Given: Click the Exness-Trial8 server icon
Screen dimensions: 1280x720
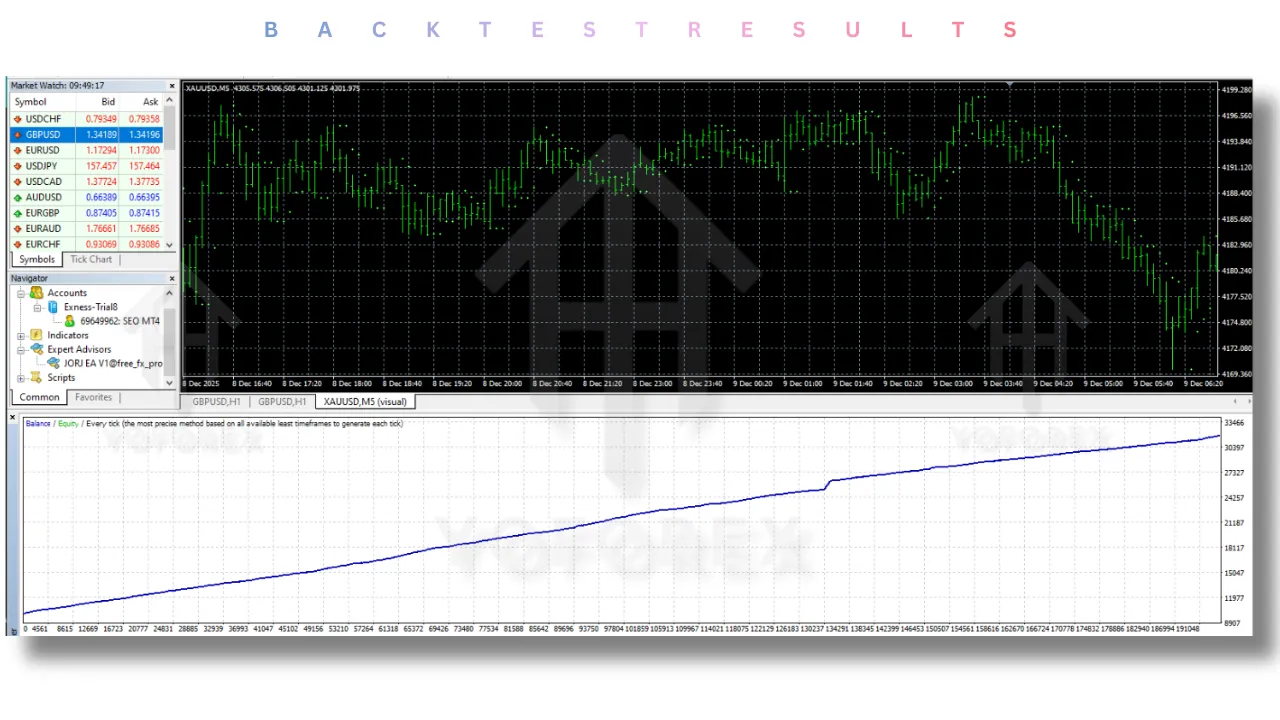Looking at the screenshot, I should pos(53,307).
